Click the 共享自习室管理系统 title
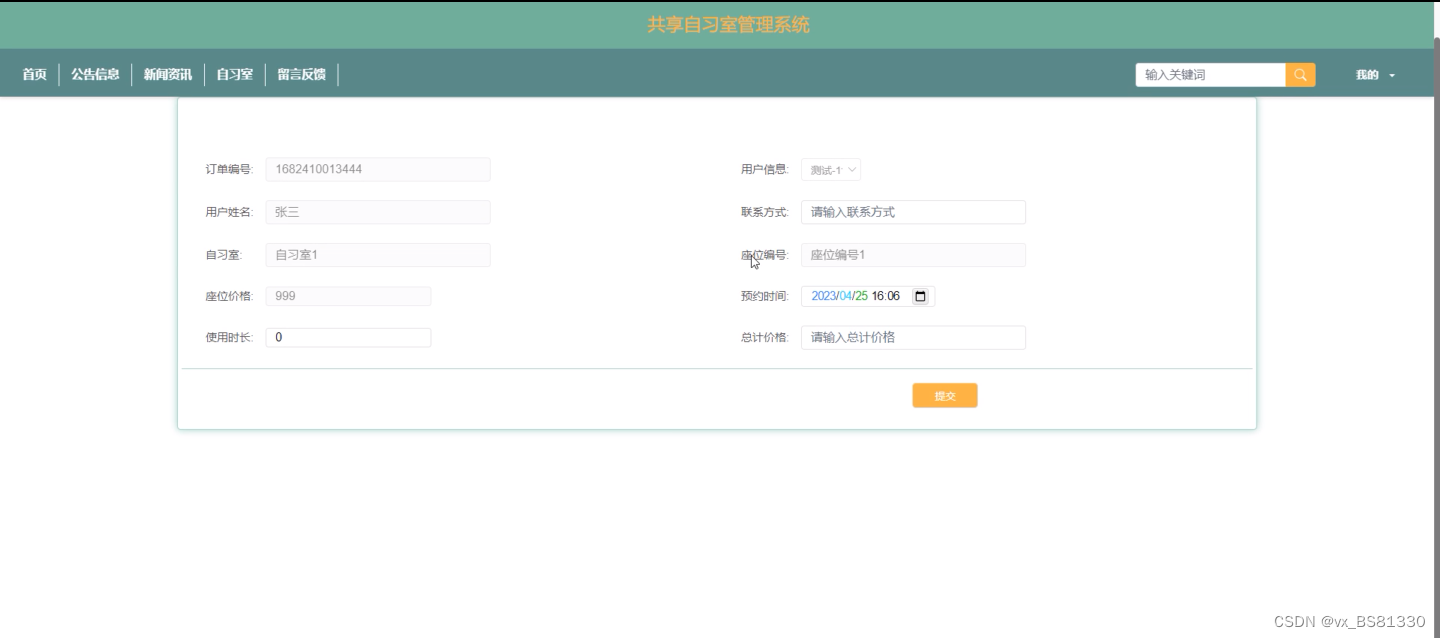 728,25
